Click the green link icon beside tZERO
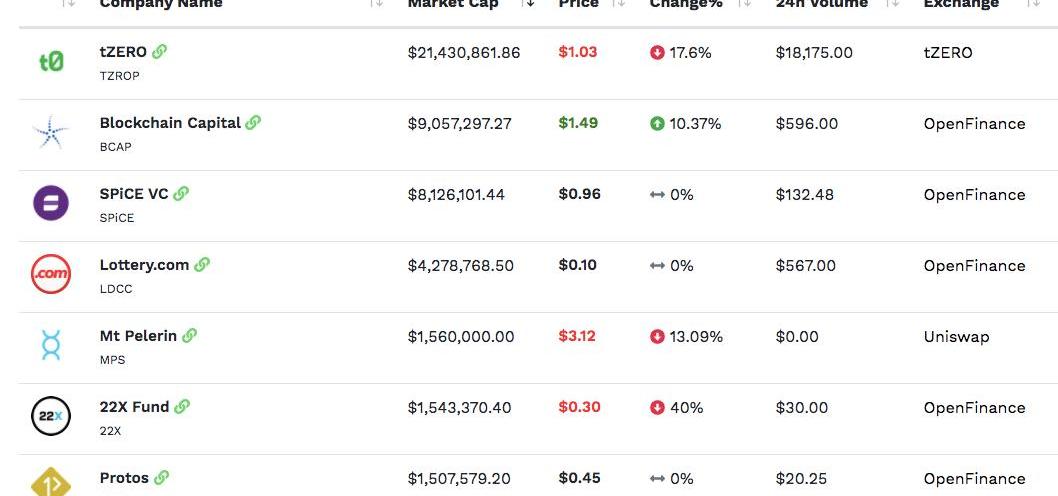This screenshot has width=1058, height=496. [160, 52]
